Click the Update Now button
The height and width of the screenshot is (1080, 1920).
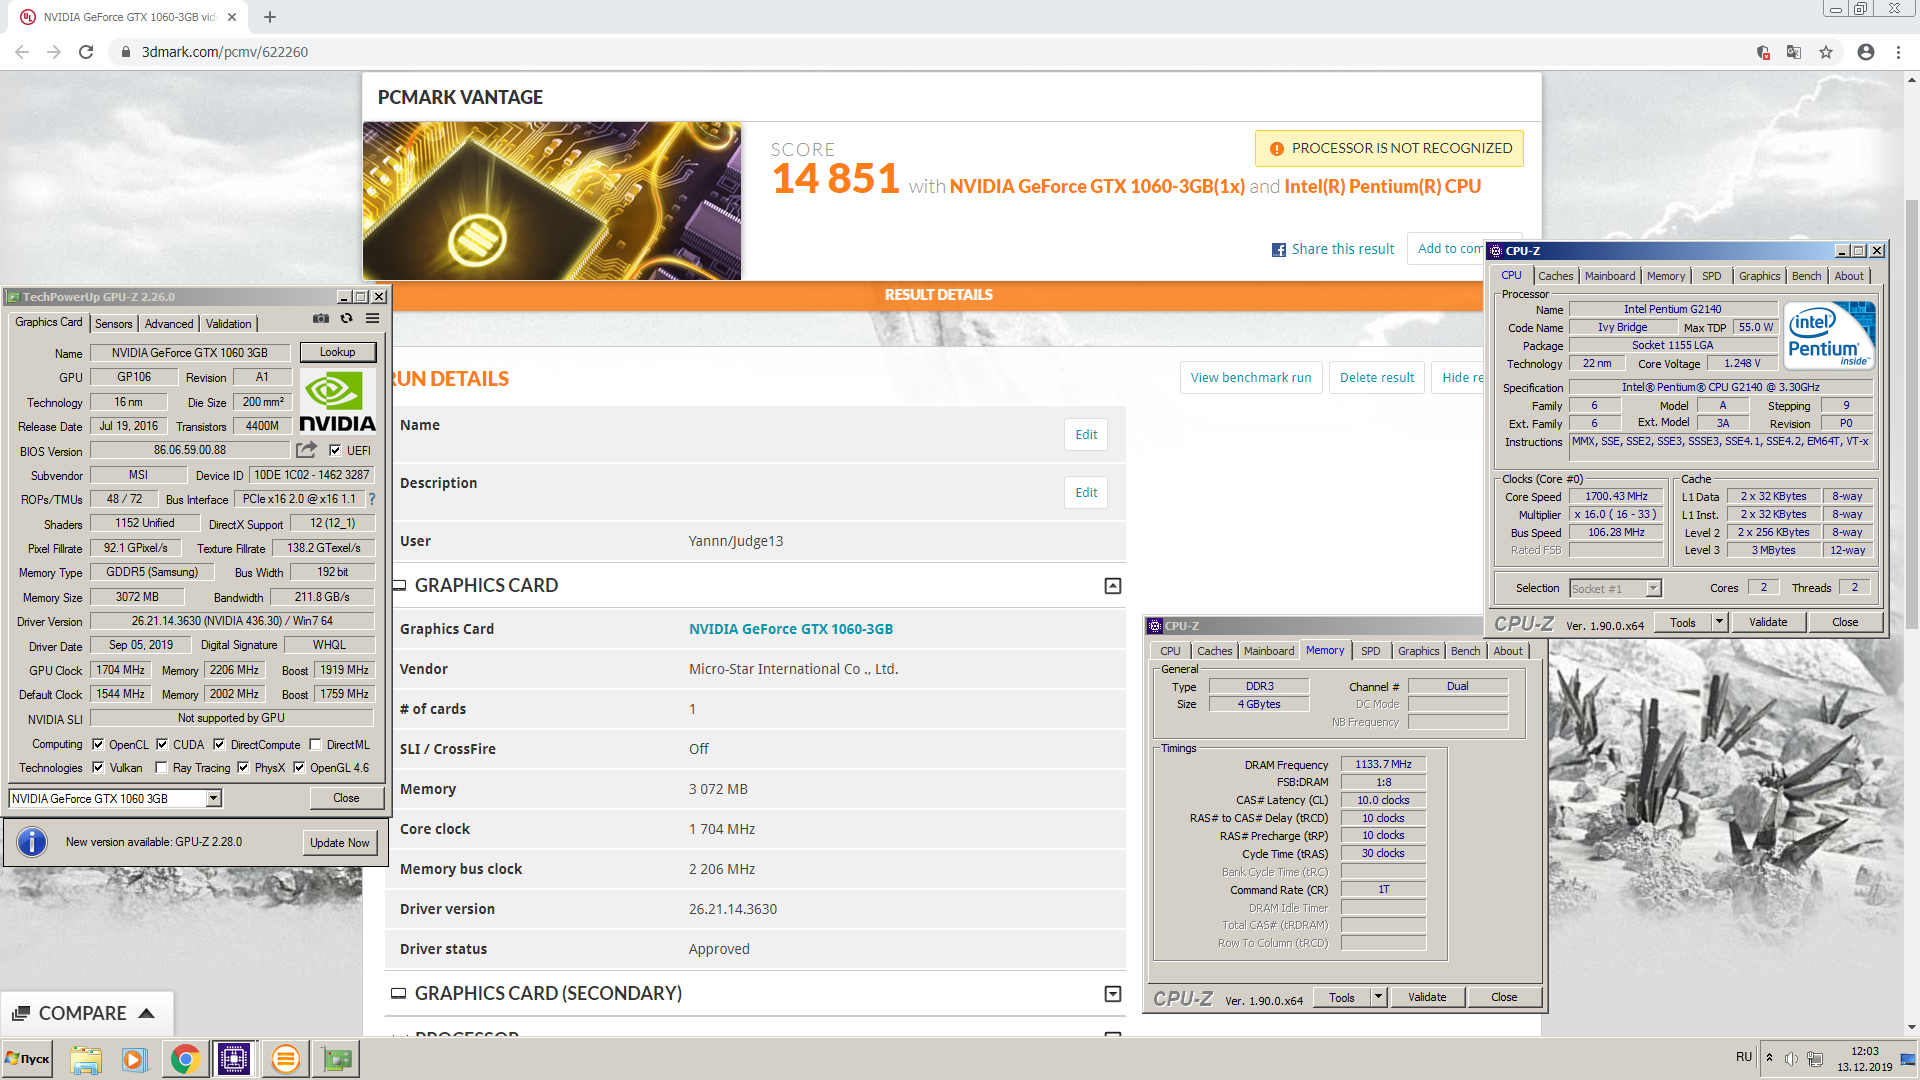[x=340, y=843]
